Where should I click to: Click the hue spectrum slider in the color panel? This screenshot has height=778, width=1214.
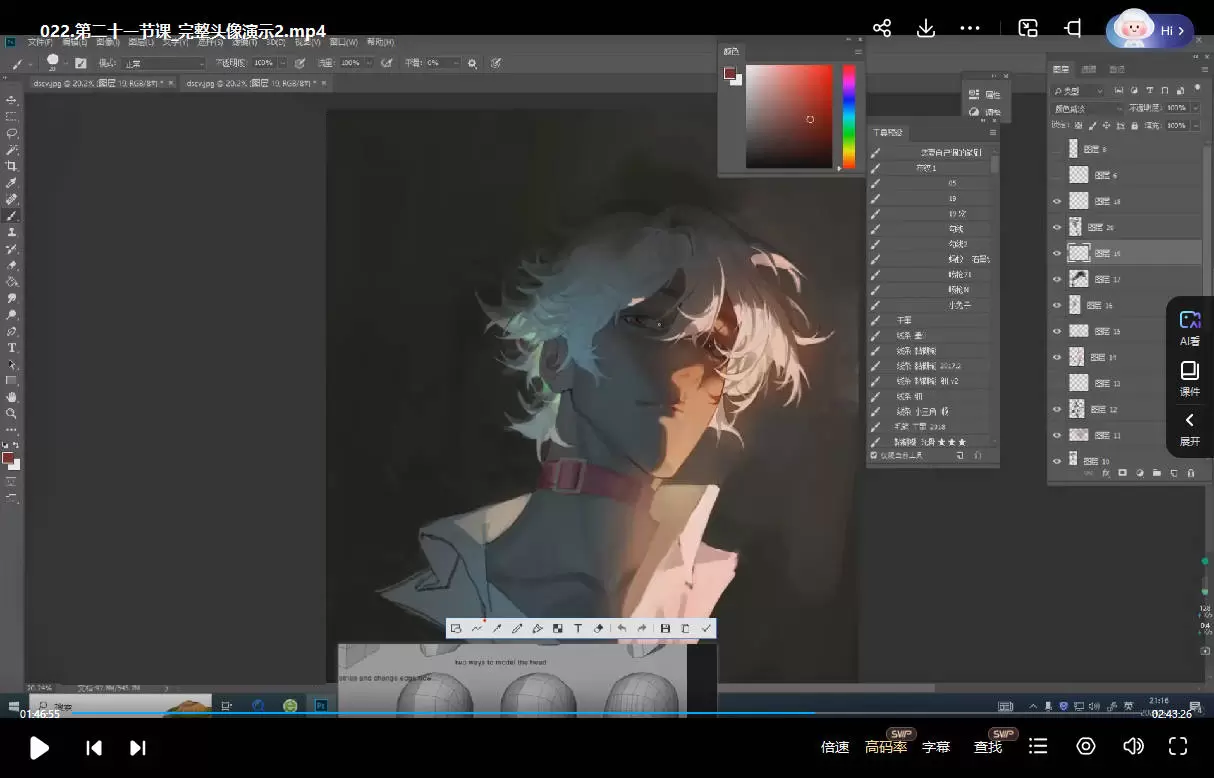tap(849, 117)
